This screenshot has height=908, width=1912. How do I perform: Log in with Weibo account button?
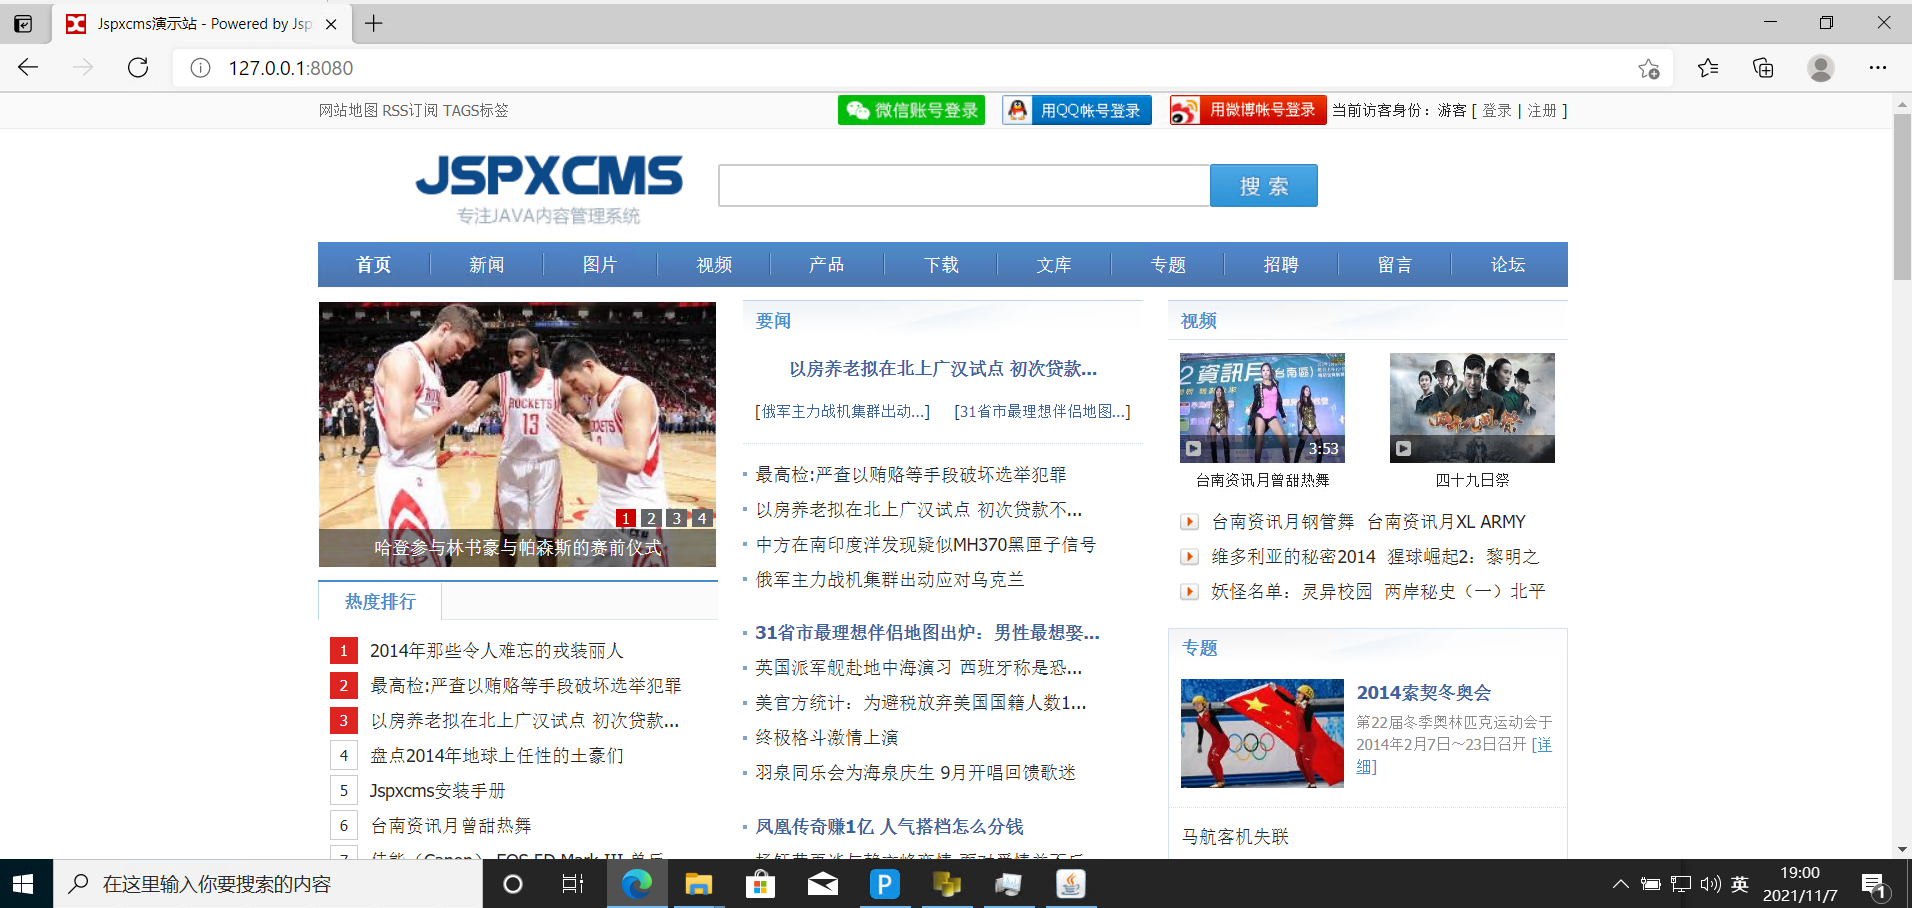(x=1248, y=110)
